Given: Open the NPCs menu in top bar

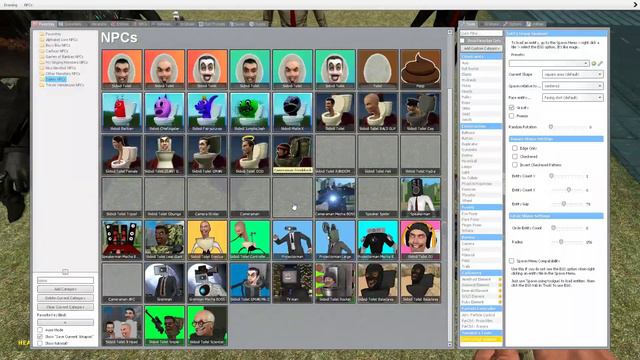Looking at the screenshot, I should 28,5.
